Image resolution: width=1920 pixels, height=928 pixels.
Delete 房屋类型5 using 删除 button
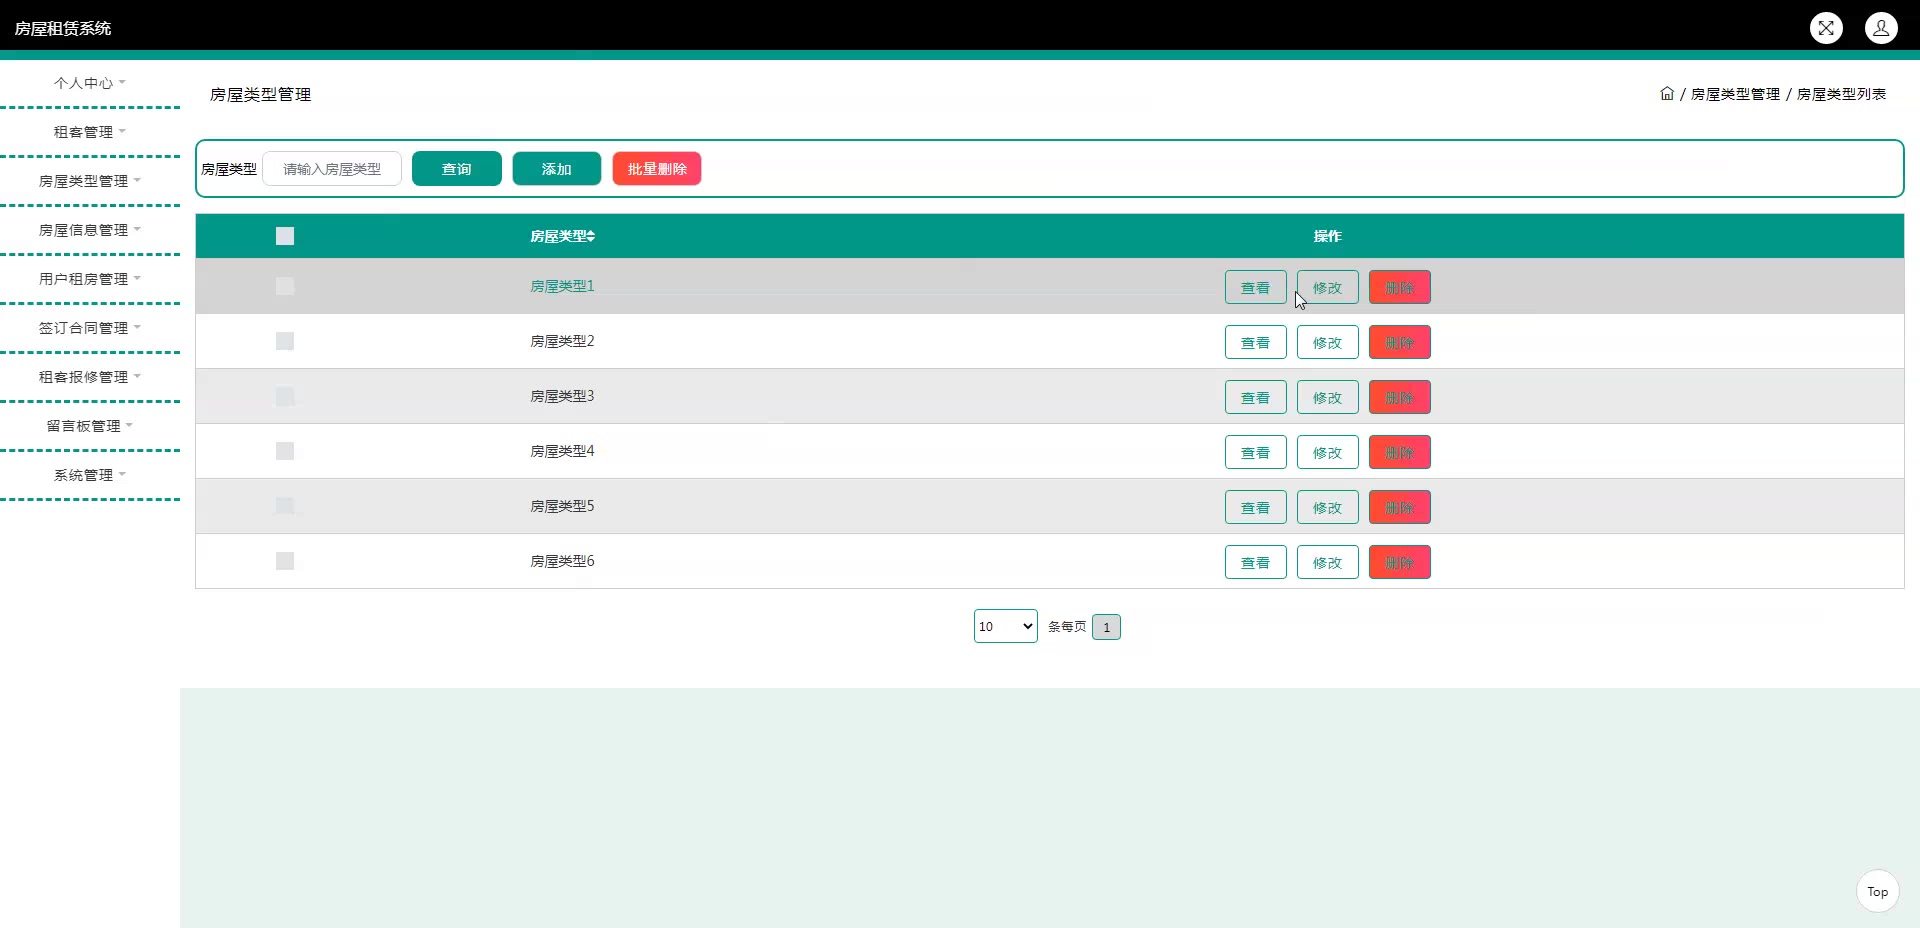(x=1400, y=507)
